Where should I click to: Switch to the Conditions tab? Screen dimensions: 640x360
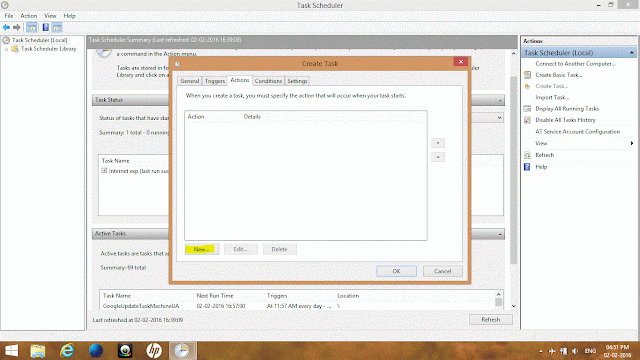click(268, 81)
